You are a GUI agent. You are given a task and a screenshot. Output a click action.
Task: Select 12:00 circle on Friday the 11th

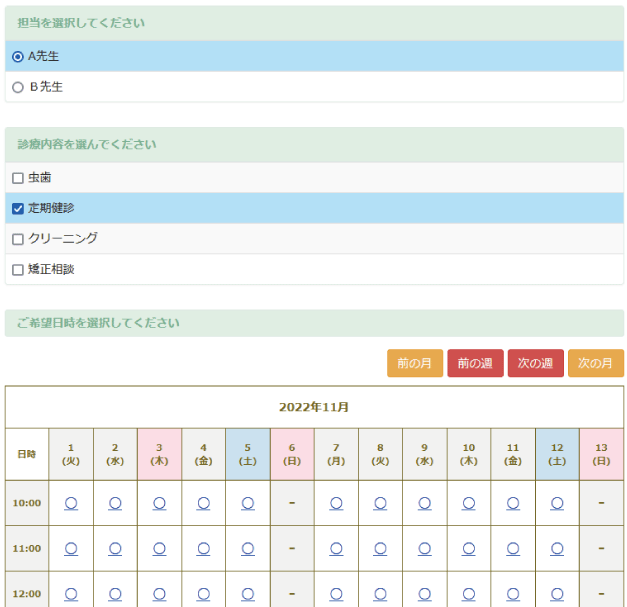click(513, 594)
